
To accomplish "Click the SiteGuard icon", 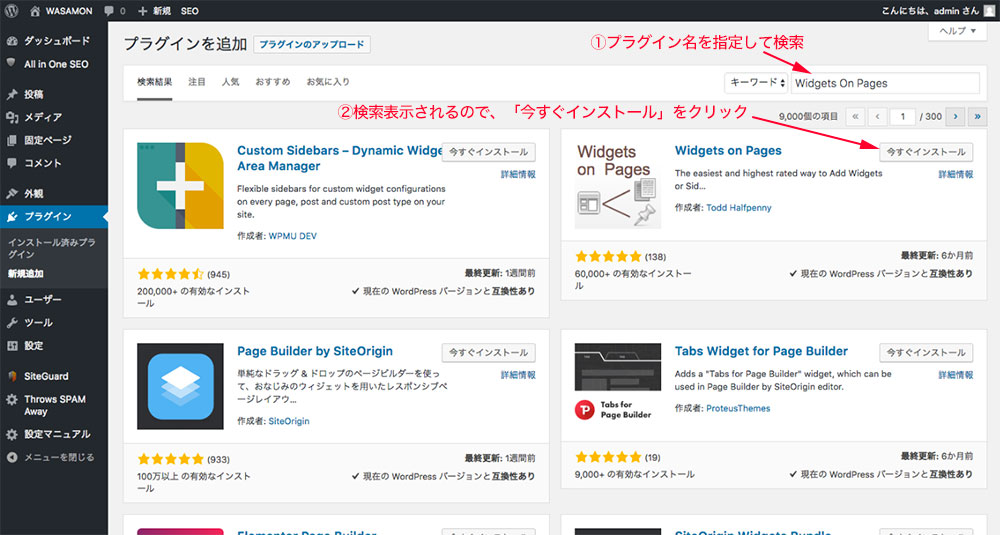I will 12,376.
